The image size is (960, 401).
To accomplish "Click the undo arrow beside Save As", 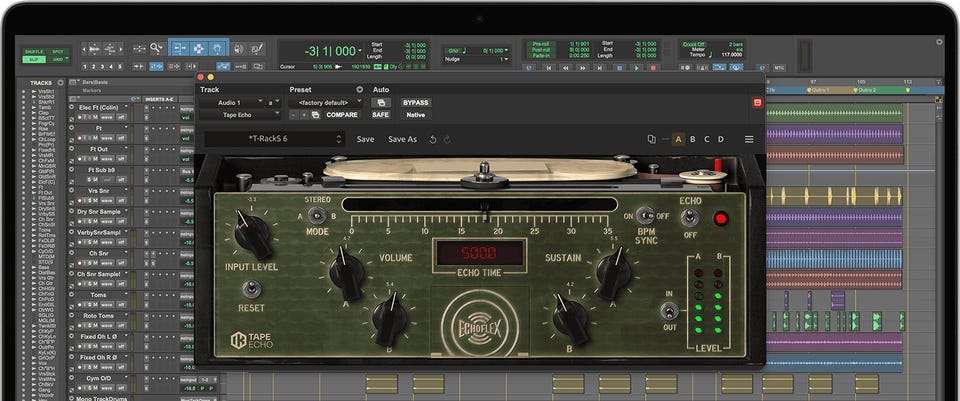I will pos(433,139).
